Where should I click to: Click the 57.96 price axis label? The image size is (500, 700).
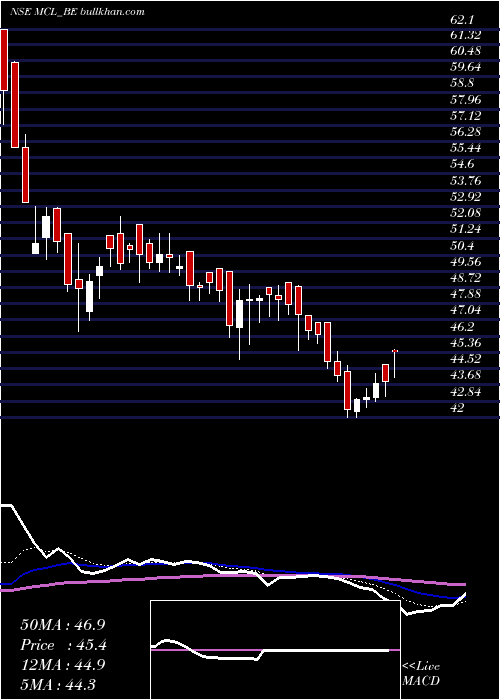[x=465, y=100]
